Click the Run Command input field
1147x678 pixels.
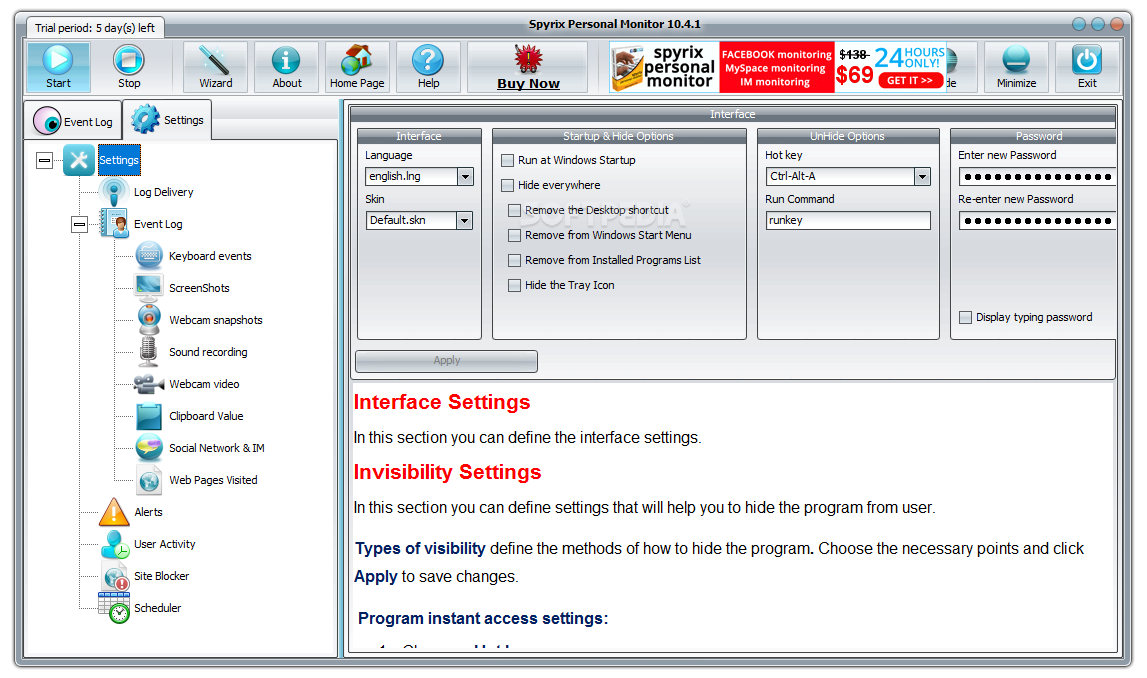click(x=848, y=220)
